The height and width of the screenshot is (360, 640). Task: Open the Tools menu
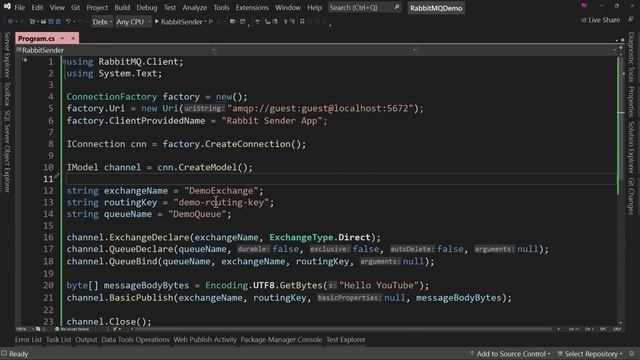(221, 7)
